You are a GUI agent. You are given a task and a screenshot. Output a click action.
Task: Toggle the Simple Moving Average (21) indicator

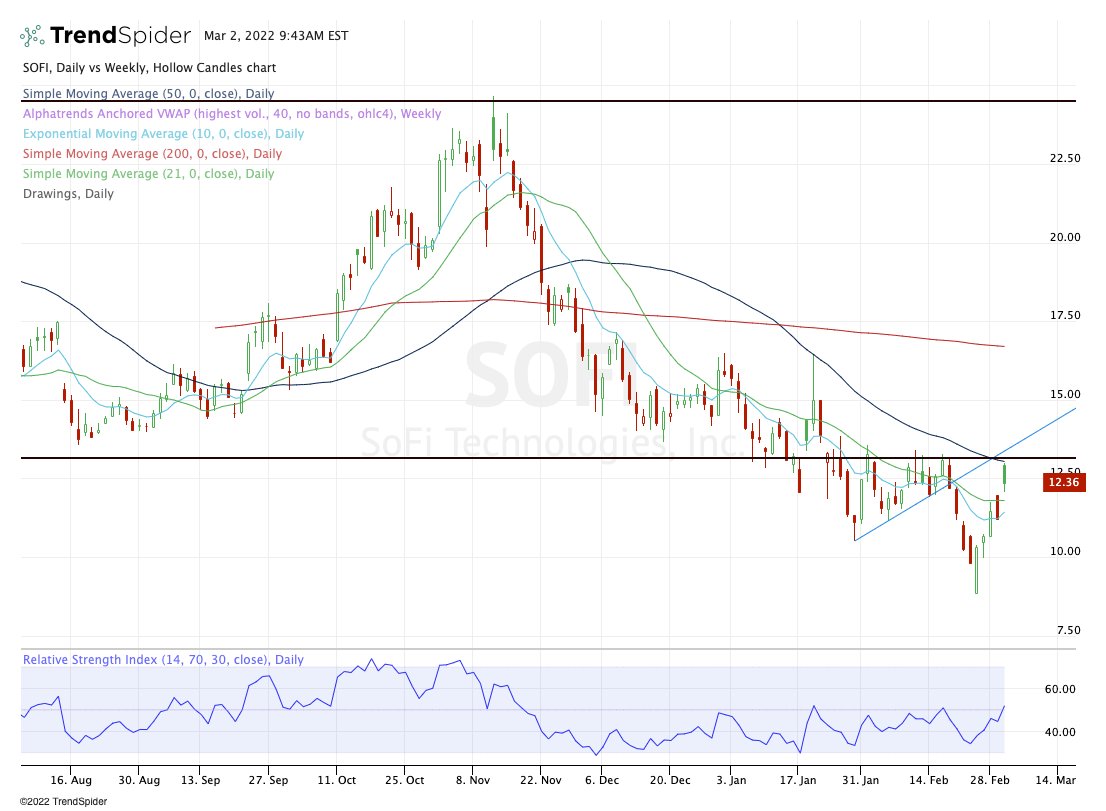(x=148, y=173)
